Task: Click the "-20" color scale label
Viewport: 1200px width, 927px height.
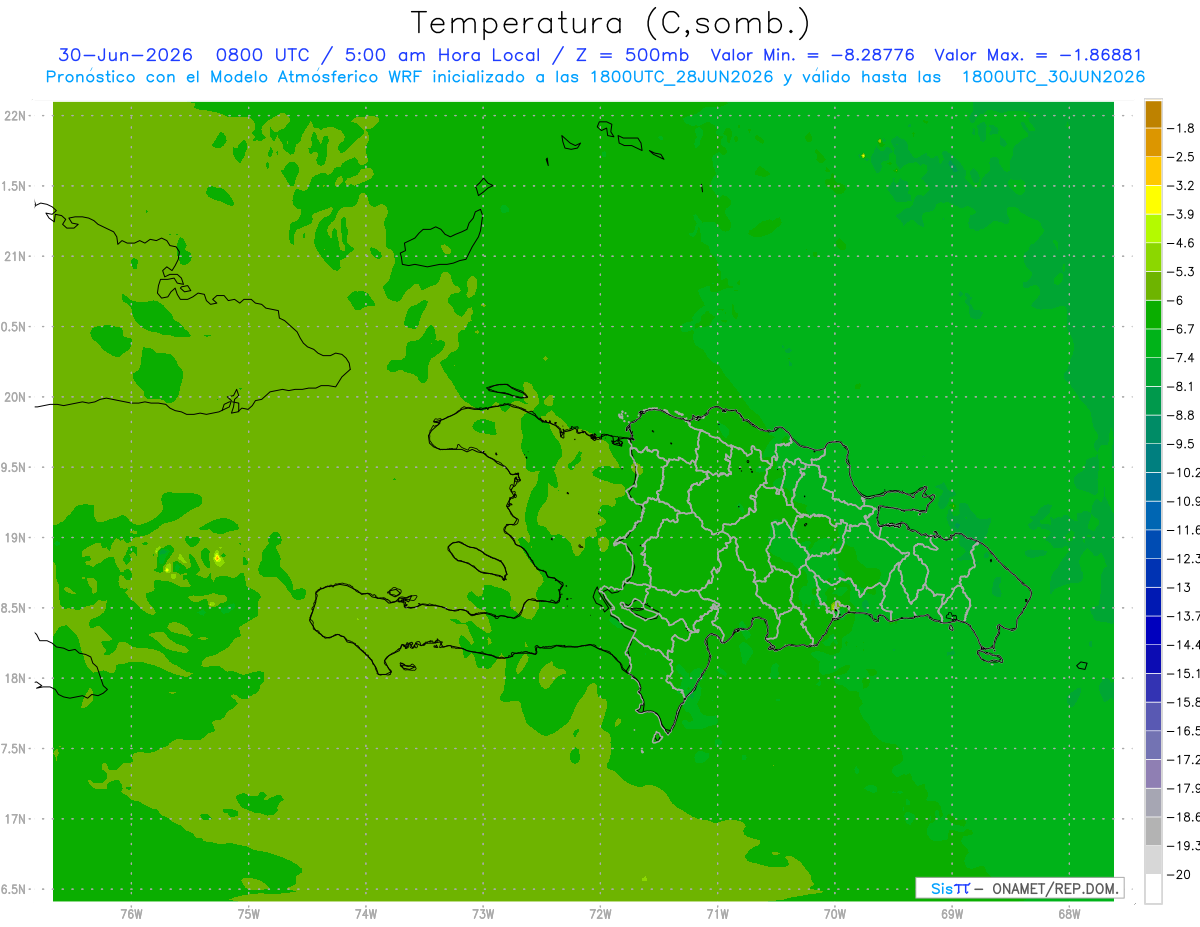Action: [x=1178, y=875]
